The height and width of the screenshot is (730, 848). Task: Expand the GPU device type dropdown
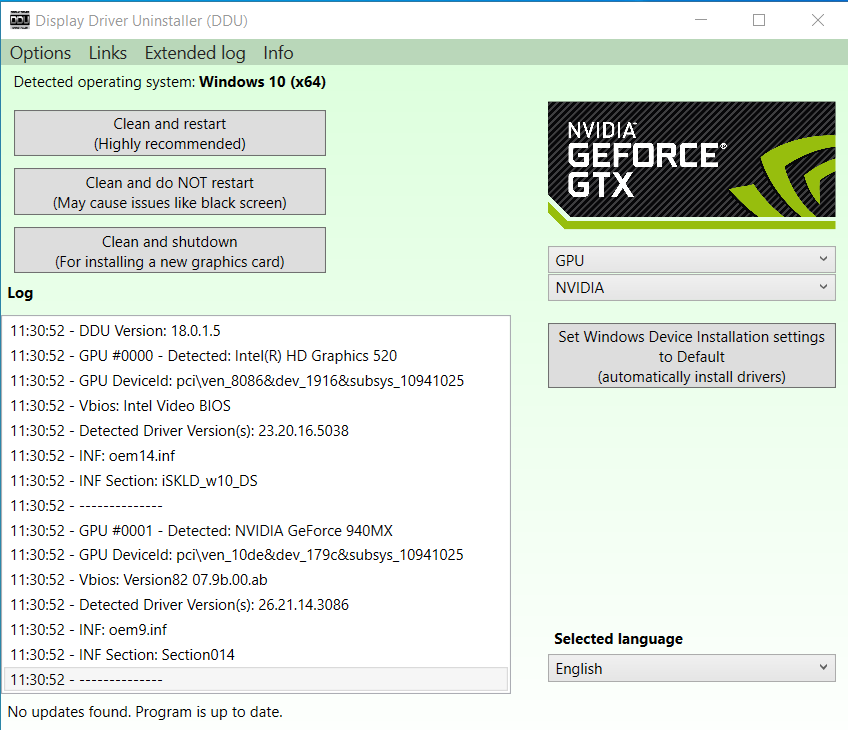coord(691,260)
